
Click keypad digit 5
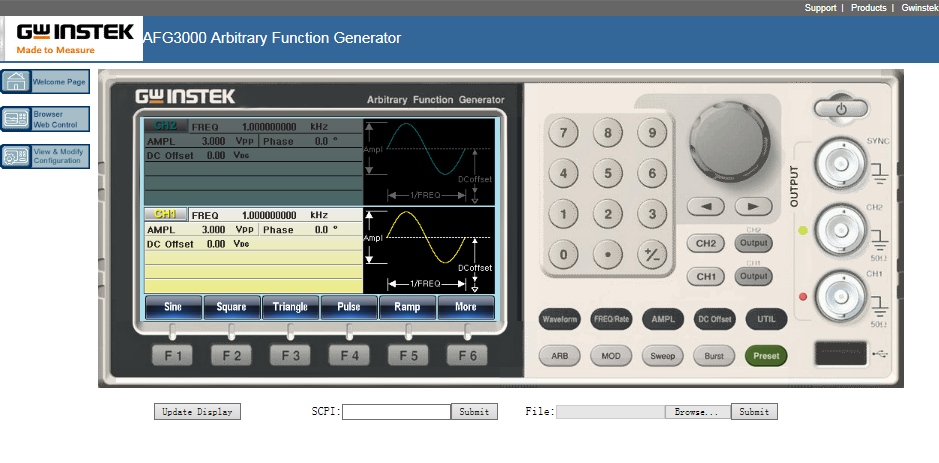(x=608, y=174)
